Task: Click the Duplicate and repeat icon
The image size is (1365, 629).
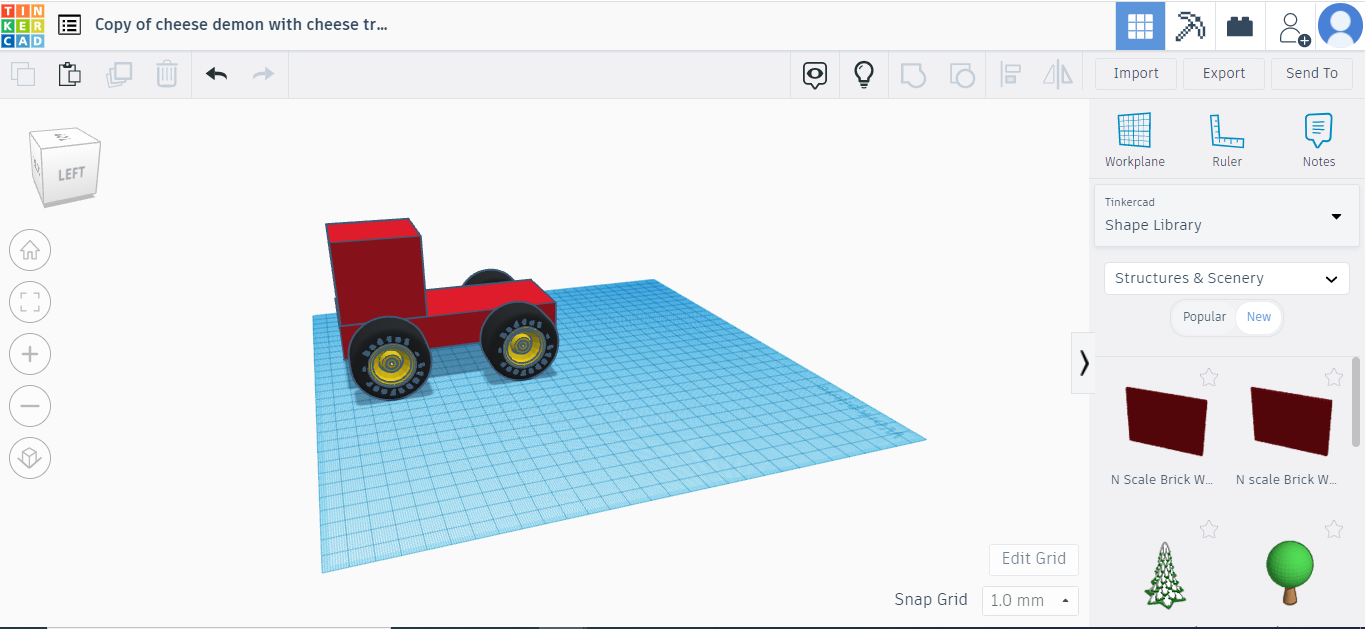Action: coord(119,74)
